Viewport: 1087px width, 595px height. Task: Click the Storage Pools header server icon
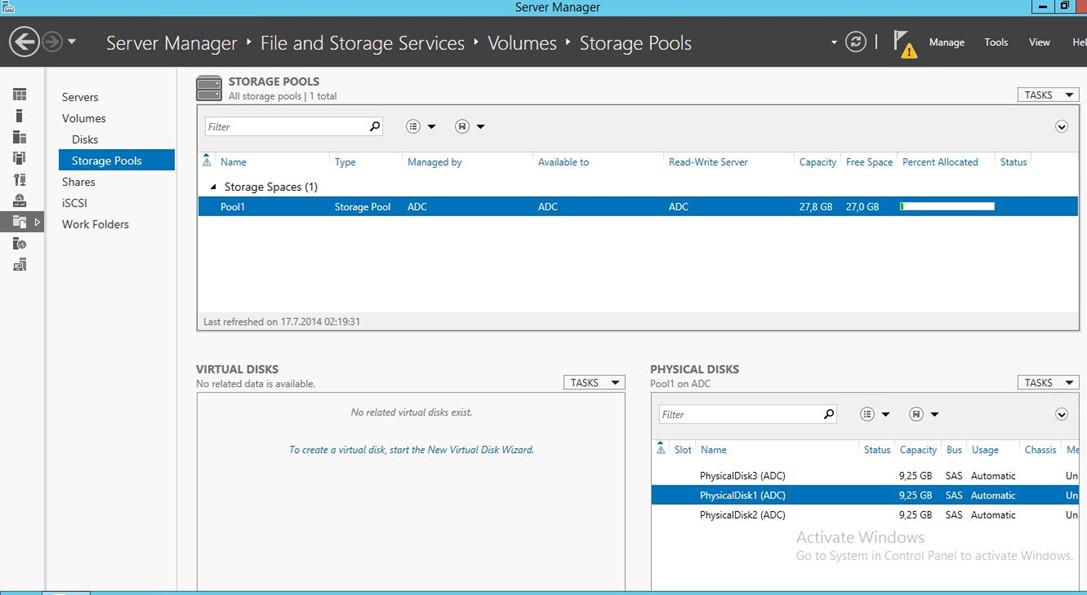209,88
